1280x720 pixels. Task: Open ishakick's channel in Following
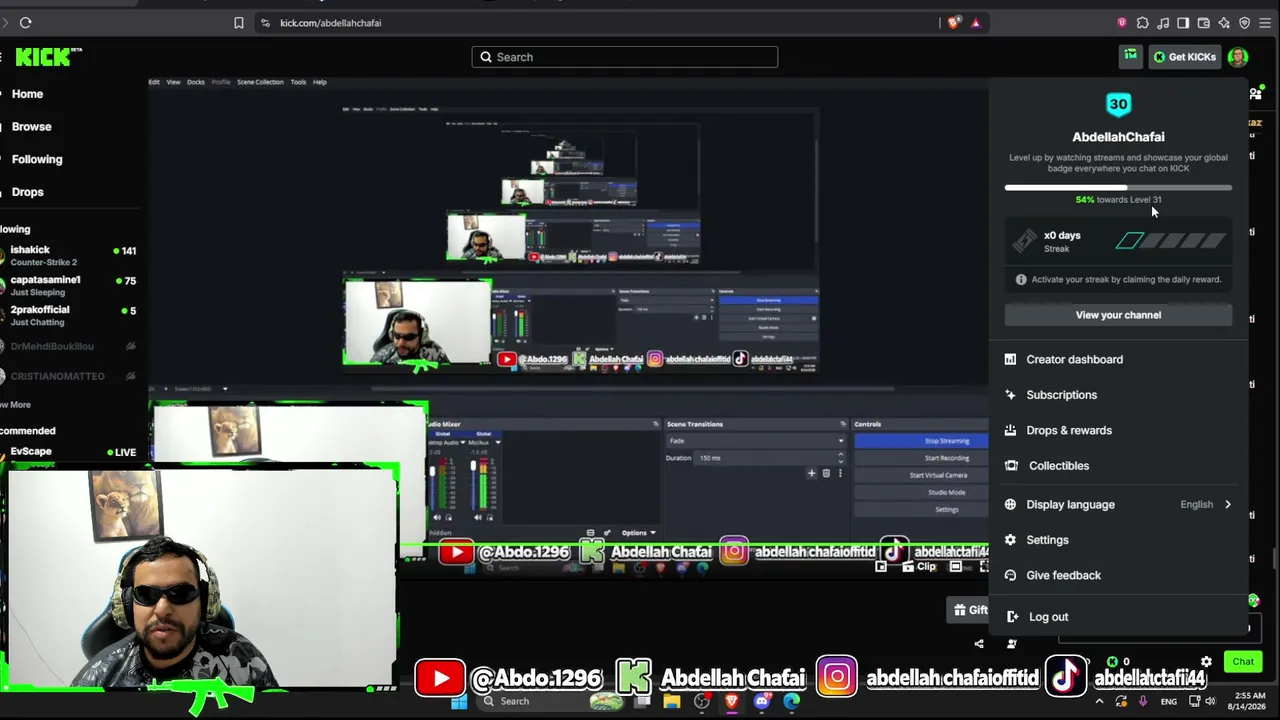click(69, 255)
